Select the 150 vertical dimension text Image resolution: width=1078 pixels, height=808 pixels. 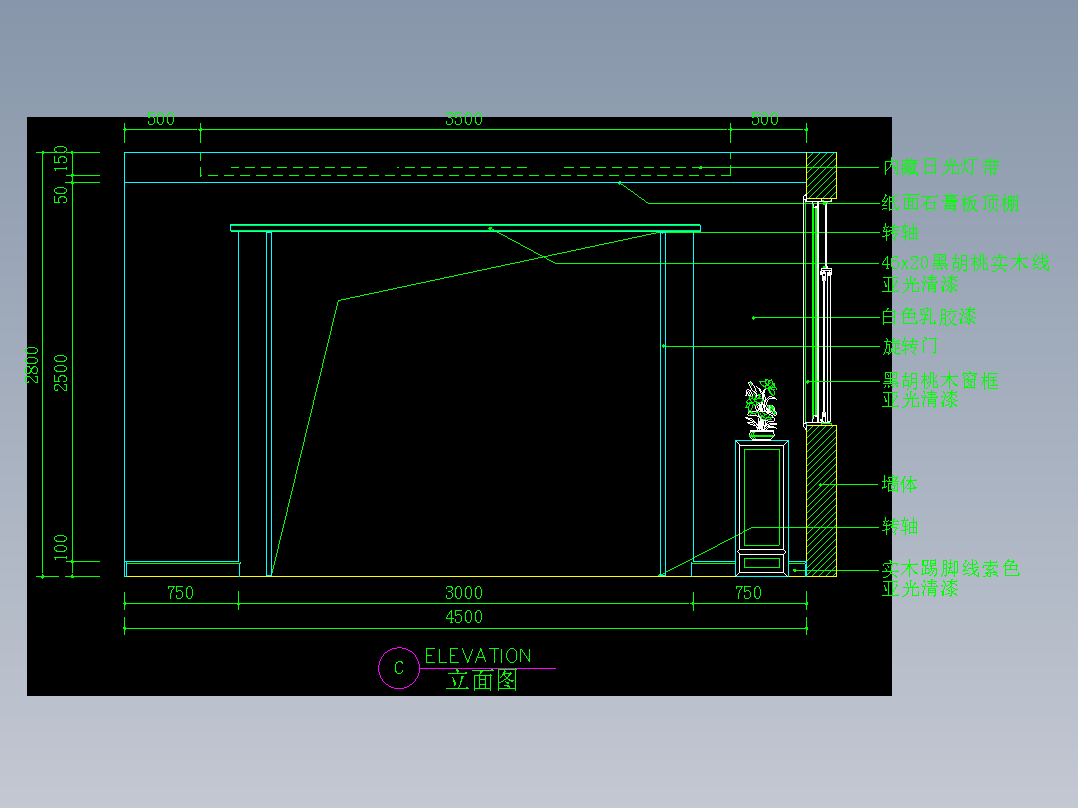click(61, 158)
